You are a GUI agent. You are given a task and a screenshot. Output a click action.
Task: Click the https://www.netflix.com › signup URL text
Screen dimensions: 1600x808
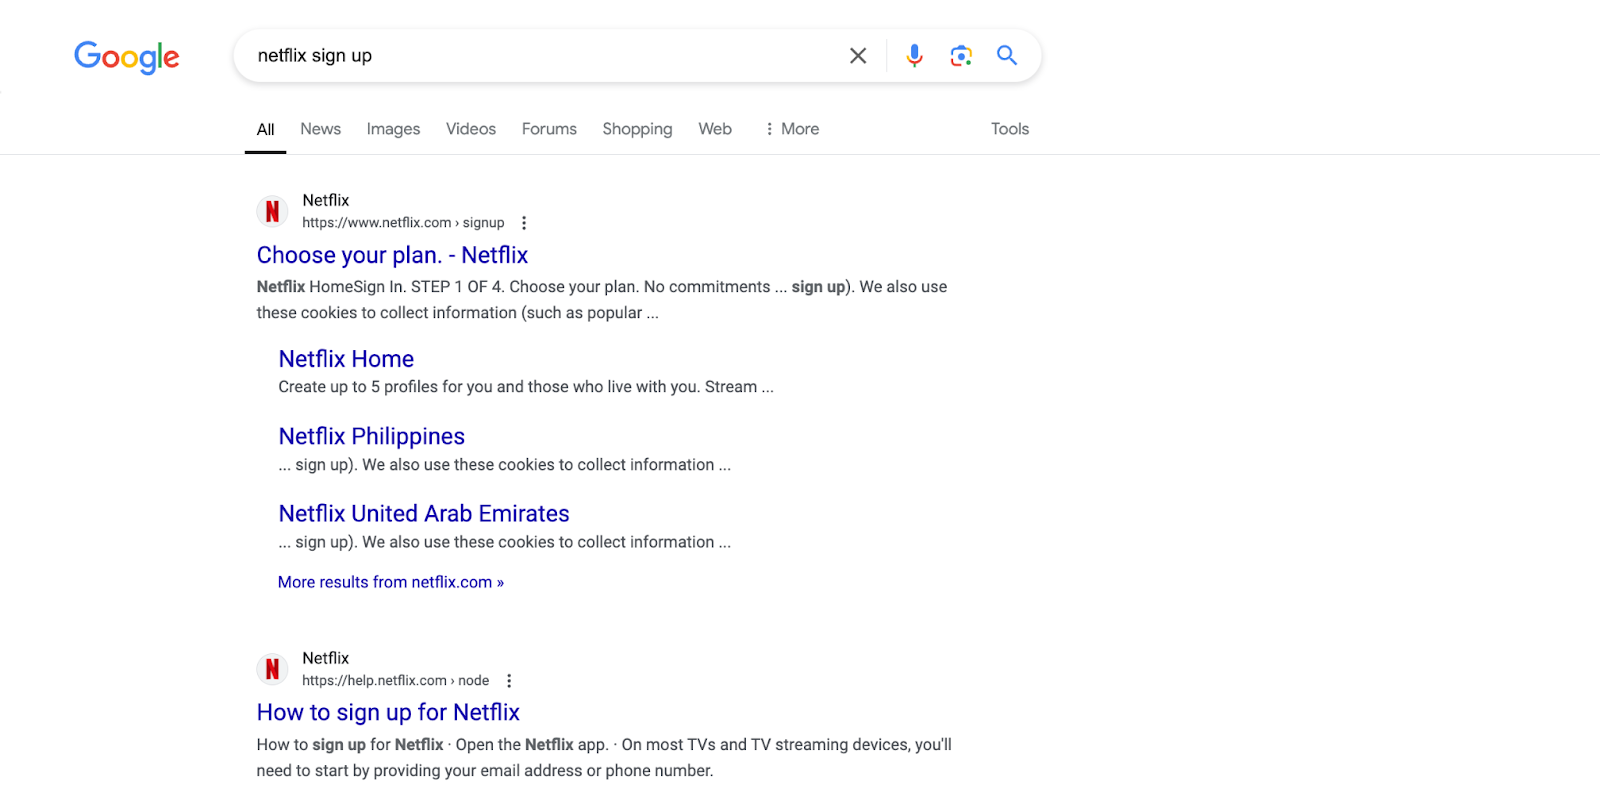coord(403,223)
